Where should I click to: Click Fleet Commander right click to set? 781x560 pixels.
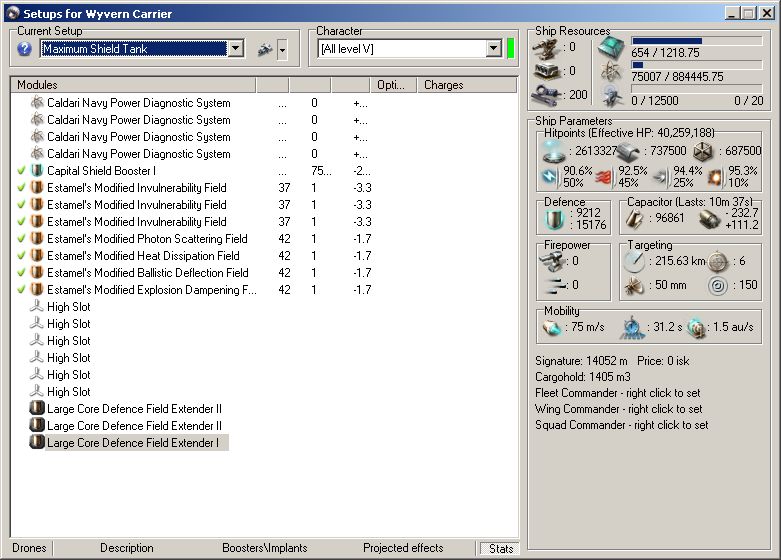(618, 393)
